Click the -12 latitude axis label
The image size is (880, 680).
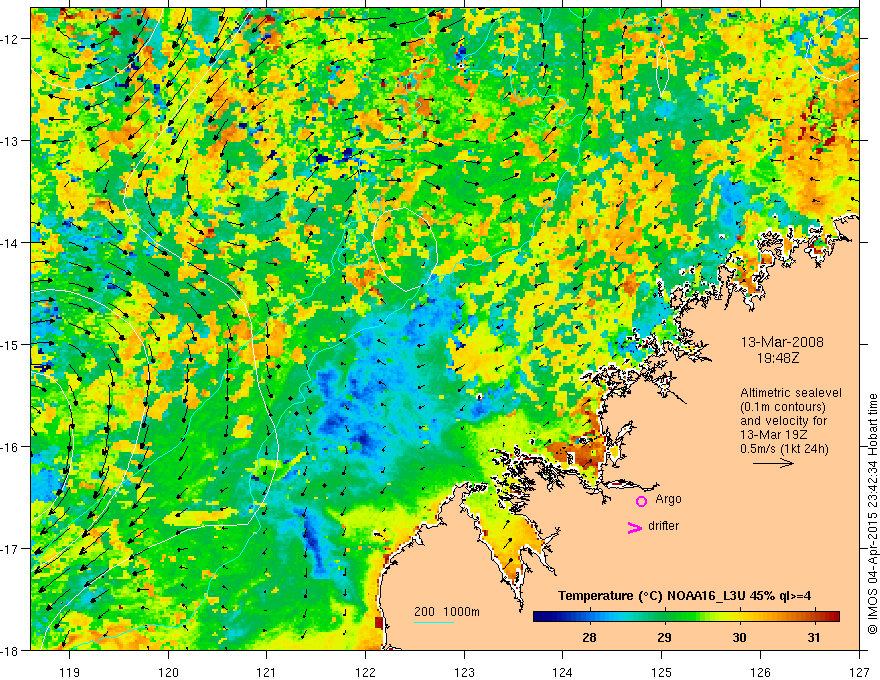point(10,39)
